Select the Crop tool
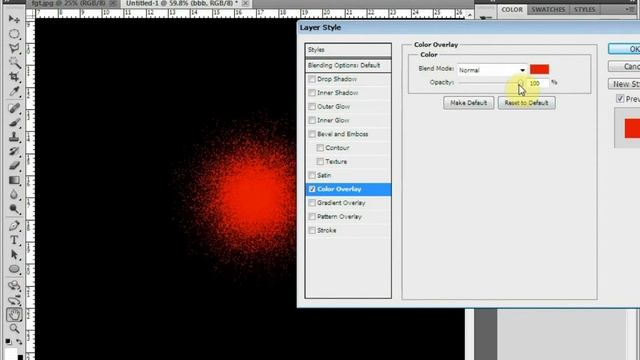This screenshot has height=360, width=640. point(14,77)
